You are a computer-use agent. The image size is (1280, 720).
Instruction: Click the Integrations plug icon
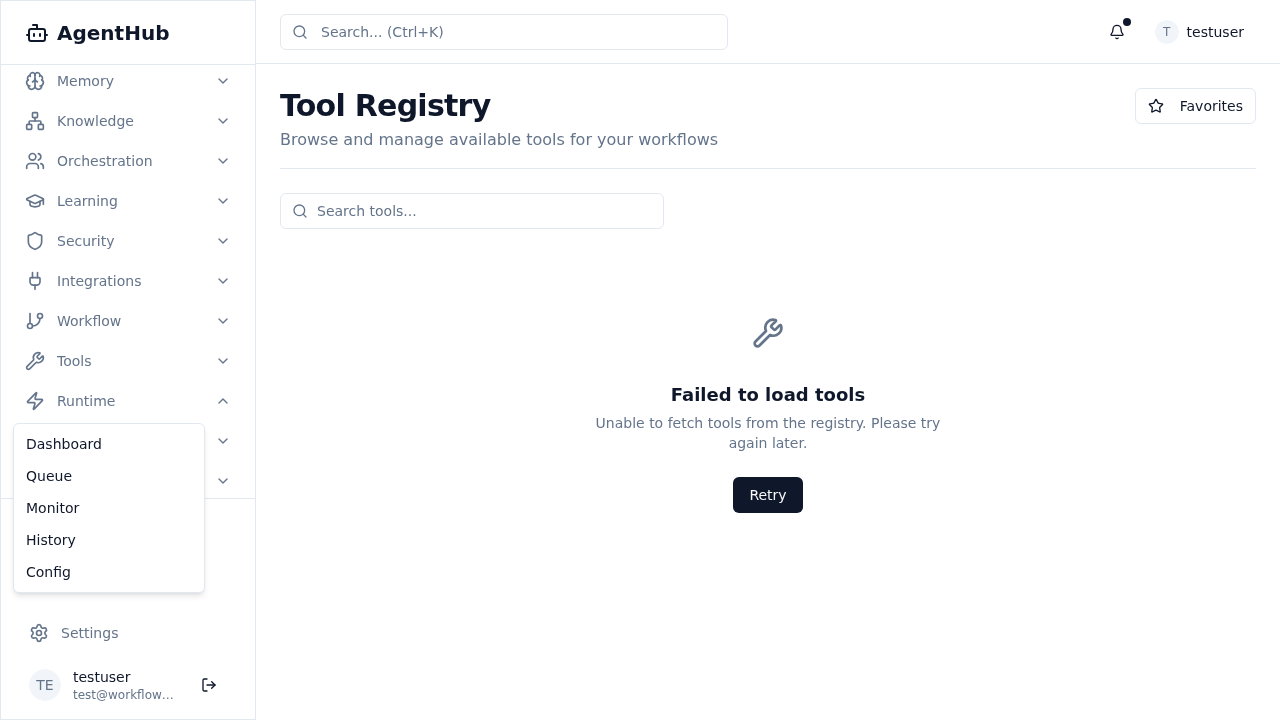[35, 281]
